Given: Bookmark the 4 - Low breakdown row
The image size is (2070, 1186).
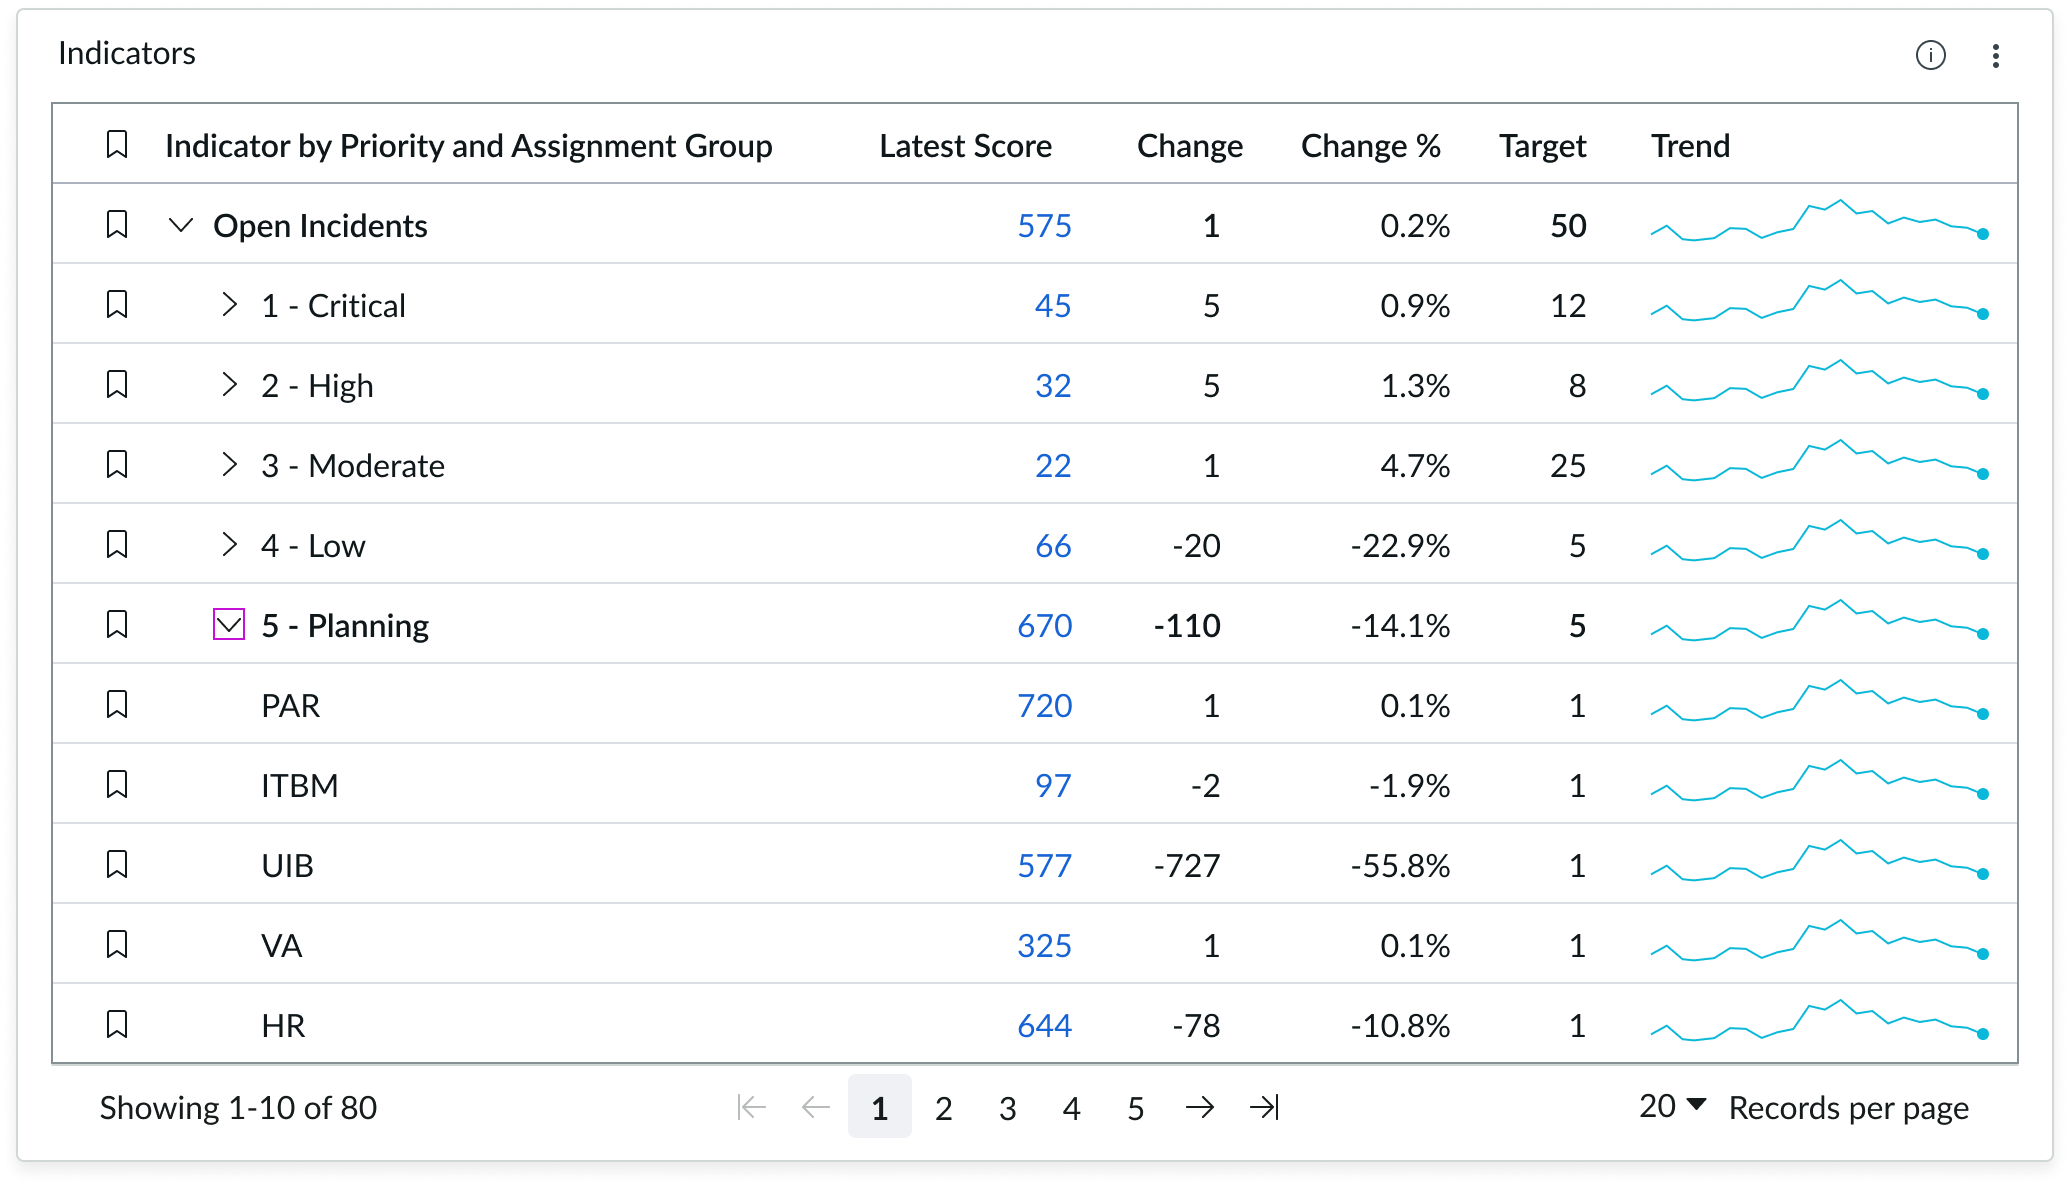Looking at the screenshot, I should [117, 545].
